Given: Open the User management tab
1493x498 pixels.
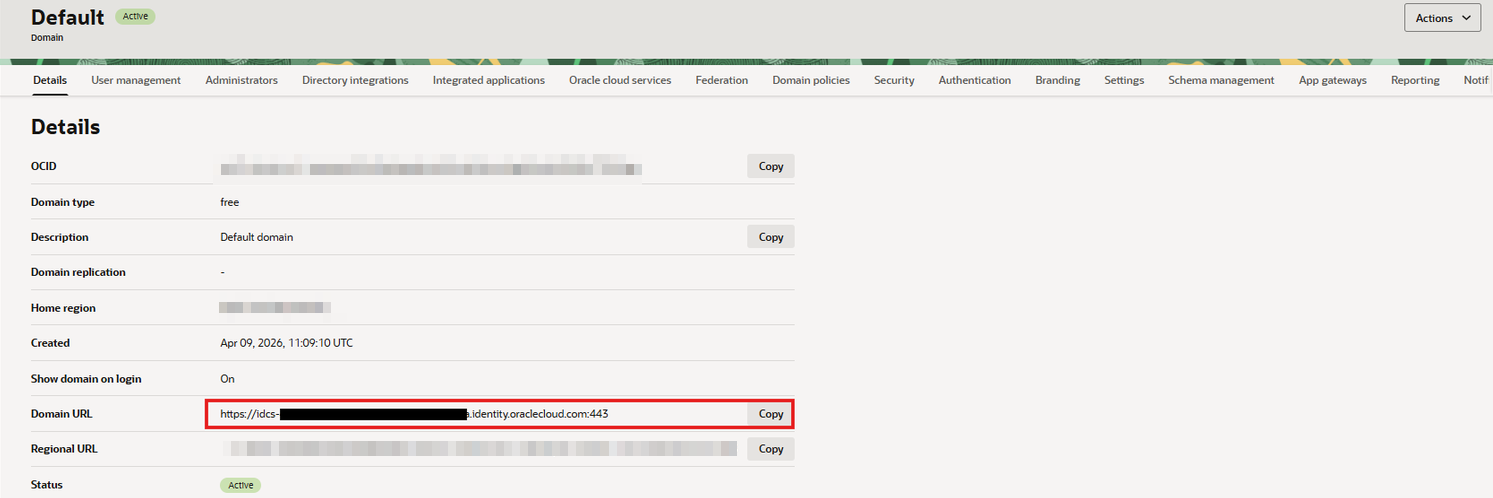Looking at the screenshot, I should pos(136,80).
